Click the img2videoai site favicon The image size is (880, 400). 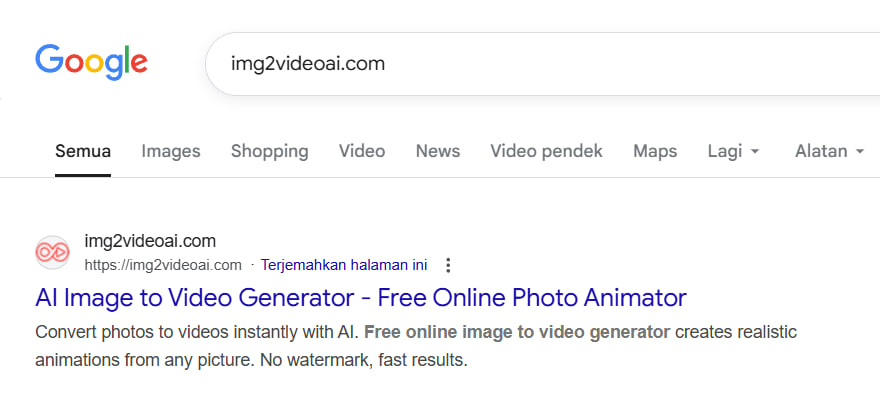click(x=52, y=253)
